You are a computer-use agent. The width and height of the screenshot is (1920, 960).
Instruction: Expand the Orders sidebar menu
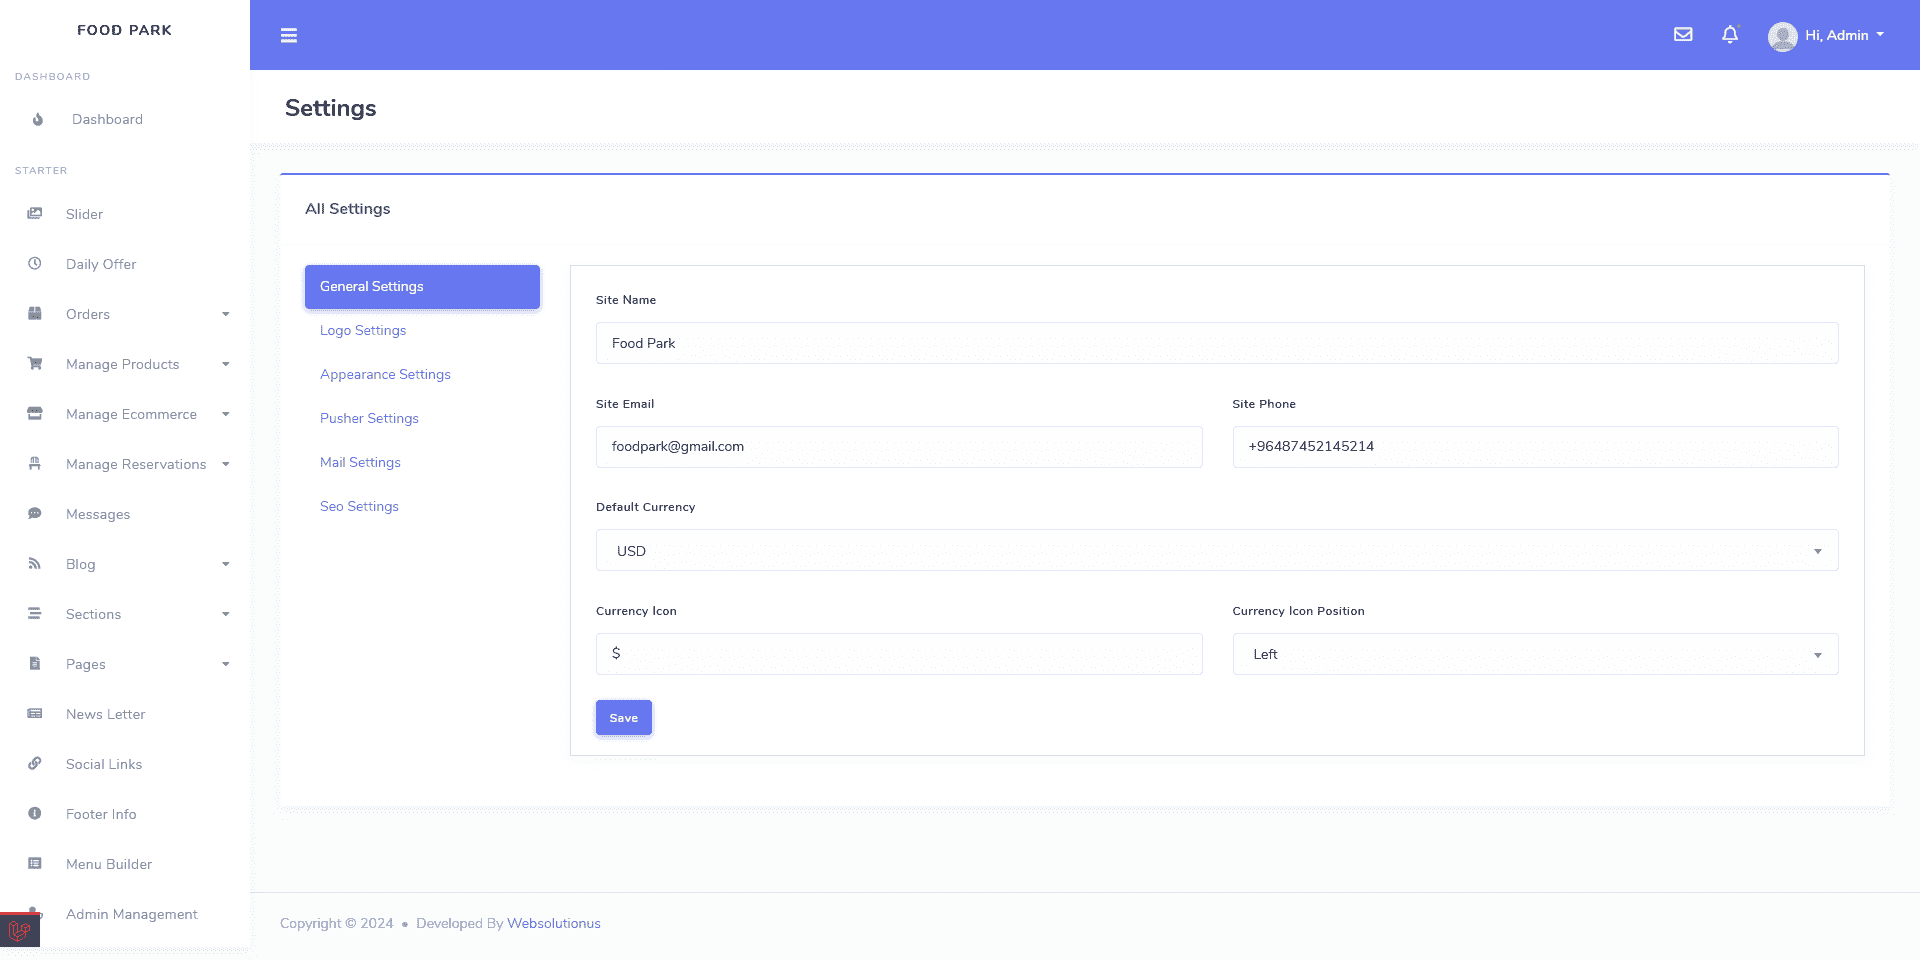click(128, 314)
